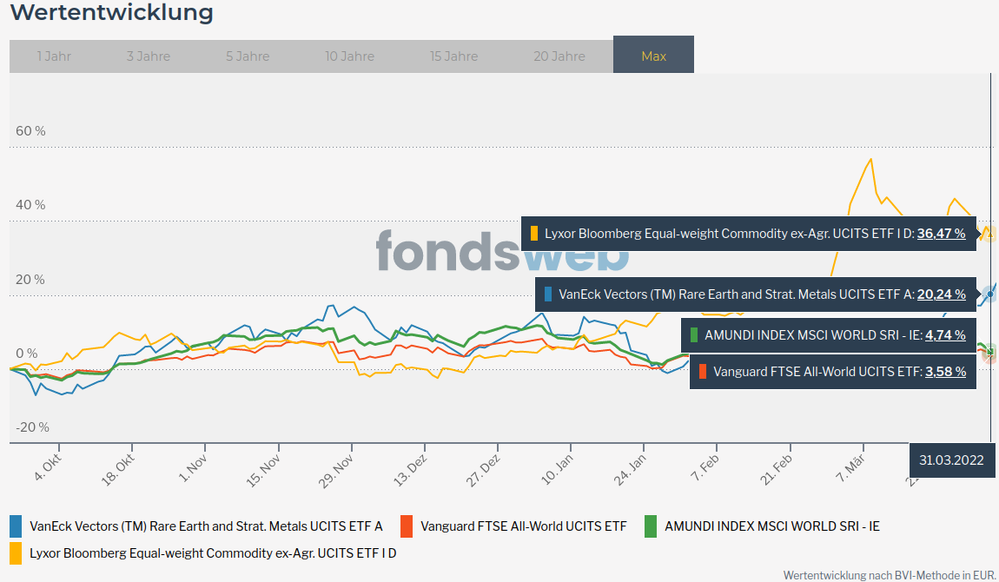Show the 20 Jahre performance tab

click(559, 56)
